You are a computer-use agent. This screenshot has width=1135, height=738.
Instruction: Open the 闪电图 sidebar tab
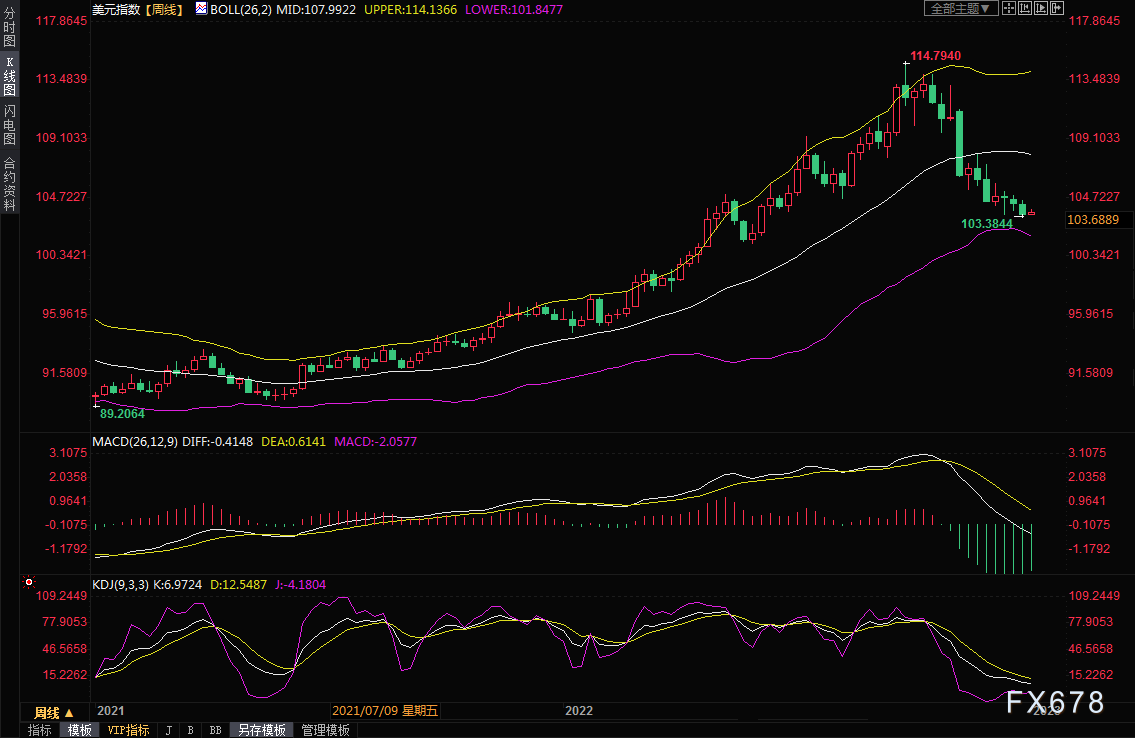pos(9,124)
